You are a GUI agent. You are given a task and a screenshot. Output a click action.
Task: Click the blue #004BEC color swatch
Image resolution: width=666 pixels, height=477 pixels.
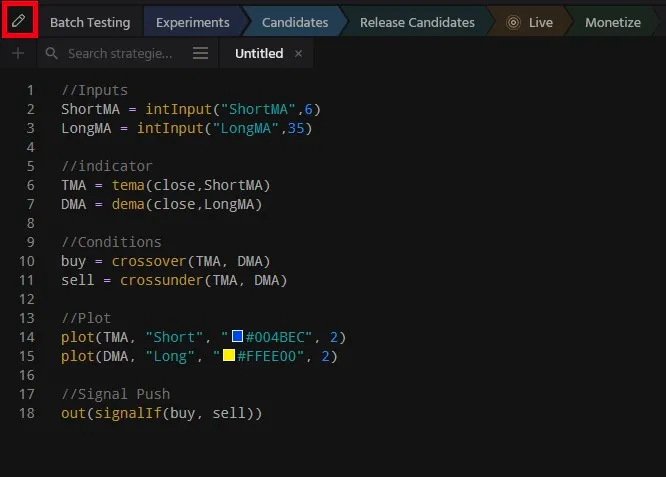[237, 336]
